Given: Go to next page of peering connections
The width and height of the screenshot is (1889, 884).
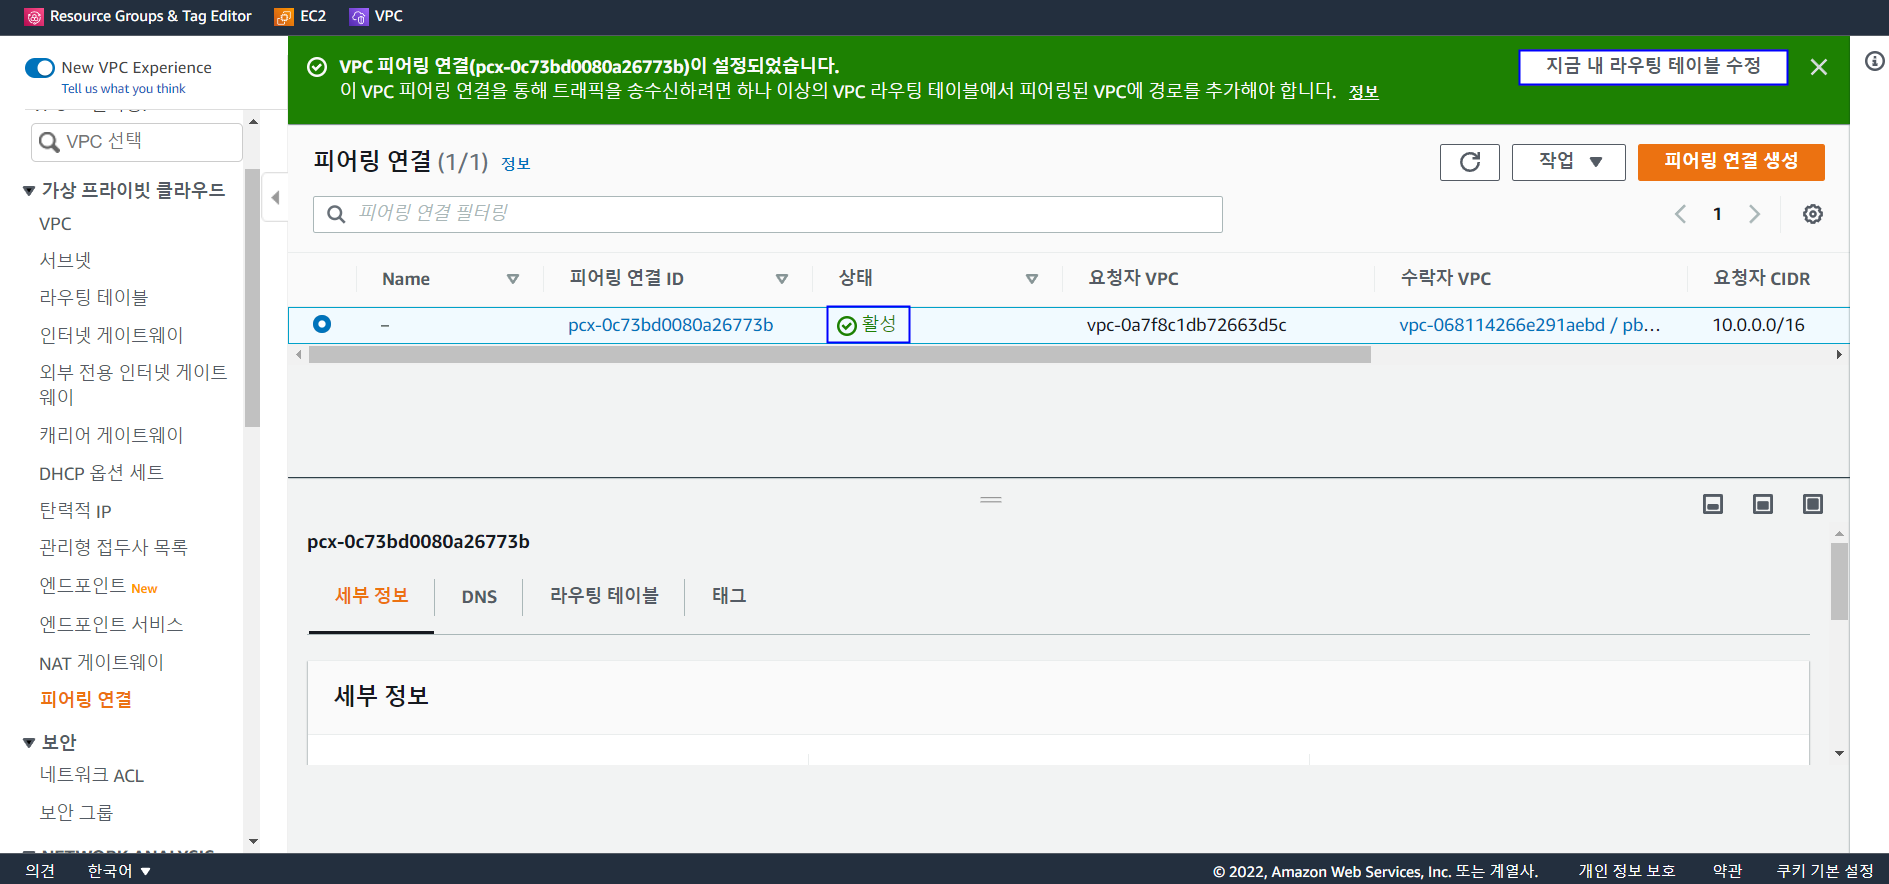Looking at the screenshot, I should tap(1754, 214).
